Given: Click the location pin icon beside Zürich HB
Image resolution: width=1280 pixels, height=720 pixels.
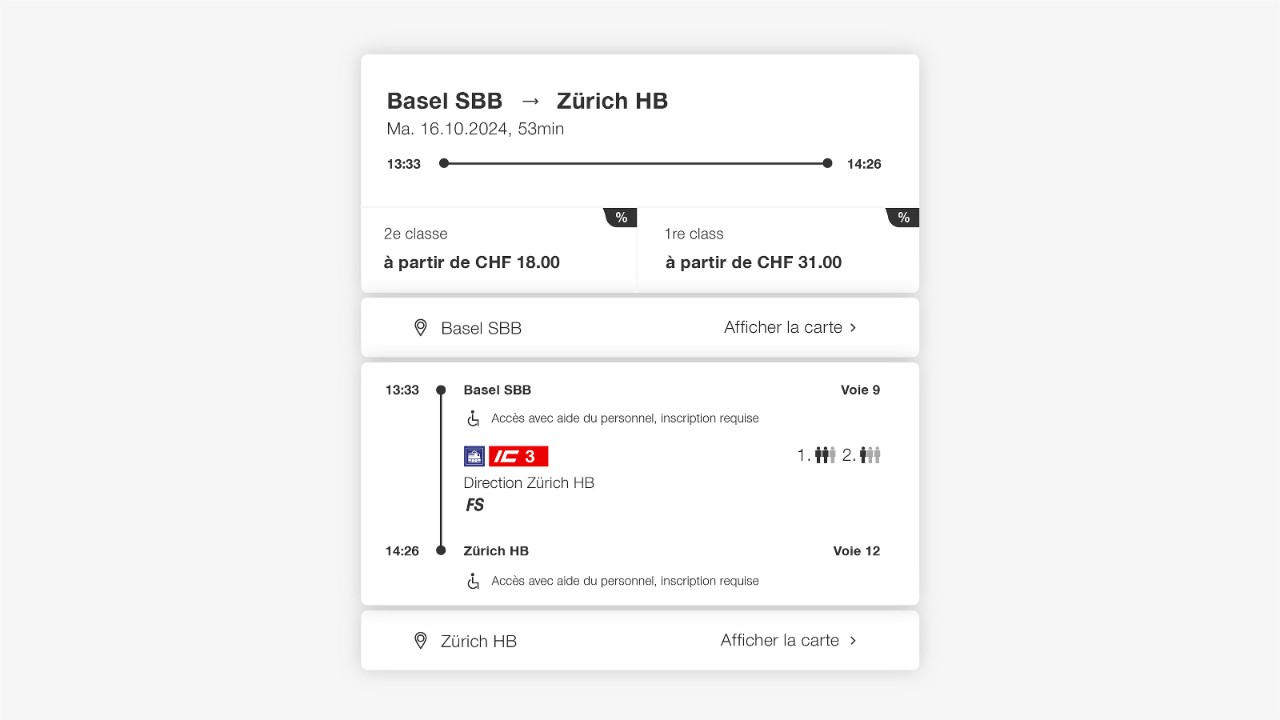Looking at the screenshot, I should tap(420, 641).
